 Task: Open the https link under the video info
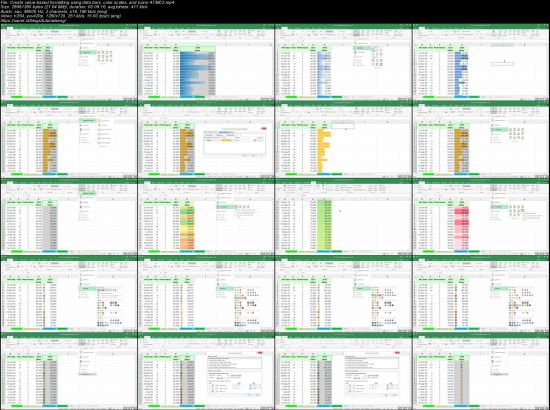tap(33, 20)
